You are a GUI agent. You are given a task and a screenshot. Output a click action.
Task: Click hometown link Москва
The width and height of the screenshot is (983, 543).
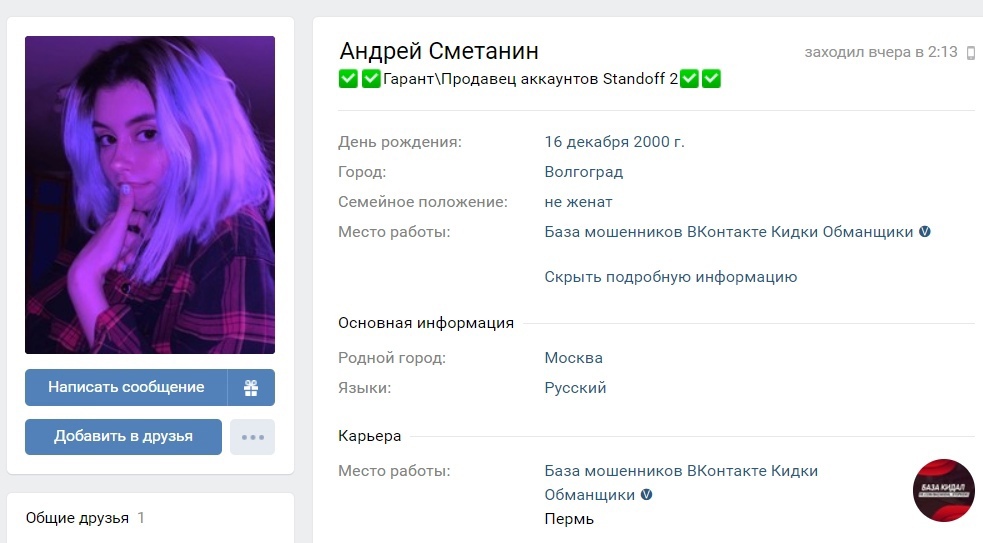574,358
